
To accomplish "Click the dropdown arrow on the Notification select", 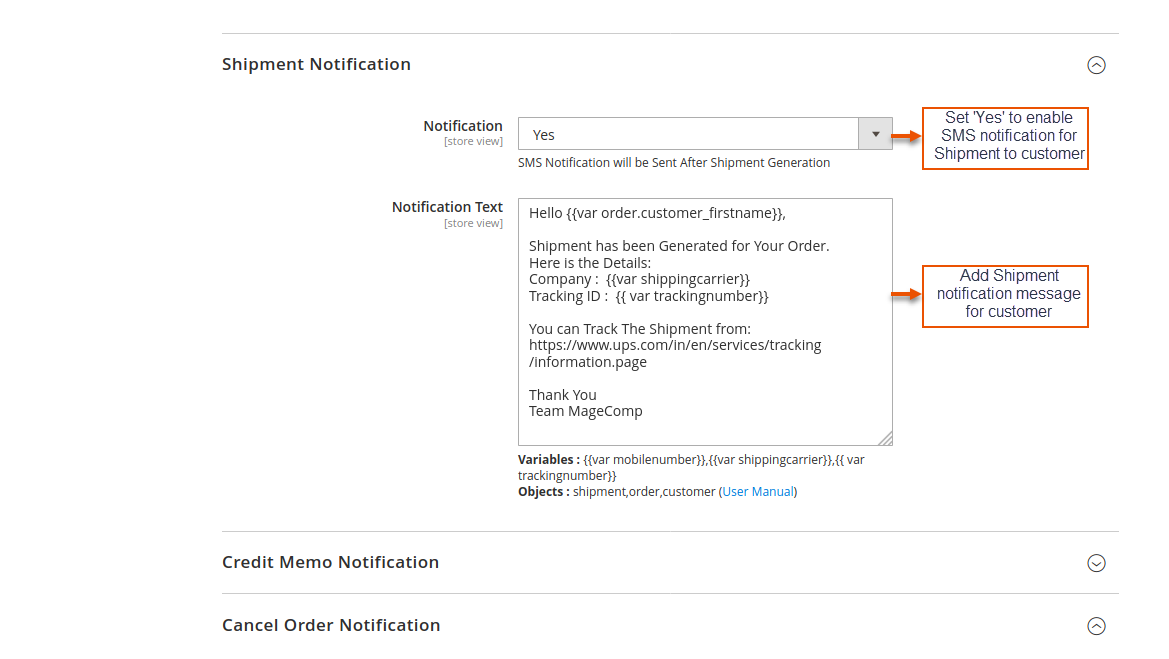I will (x=876, y=134).
